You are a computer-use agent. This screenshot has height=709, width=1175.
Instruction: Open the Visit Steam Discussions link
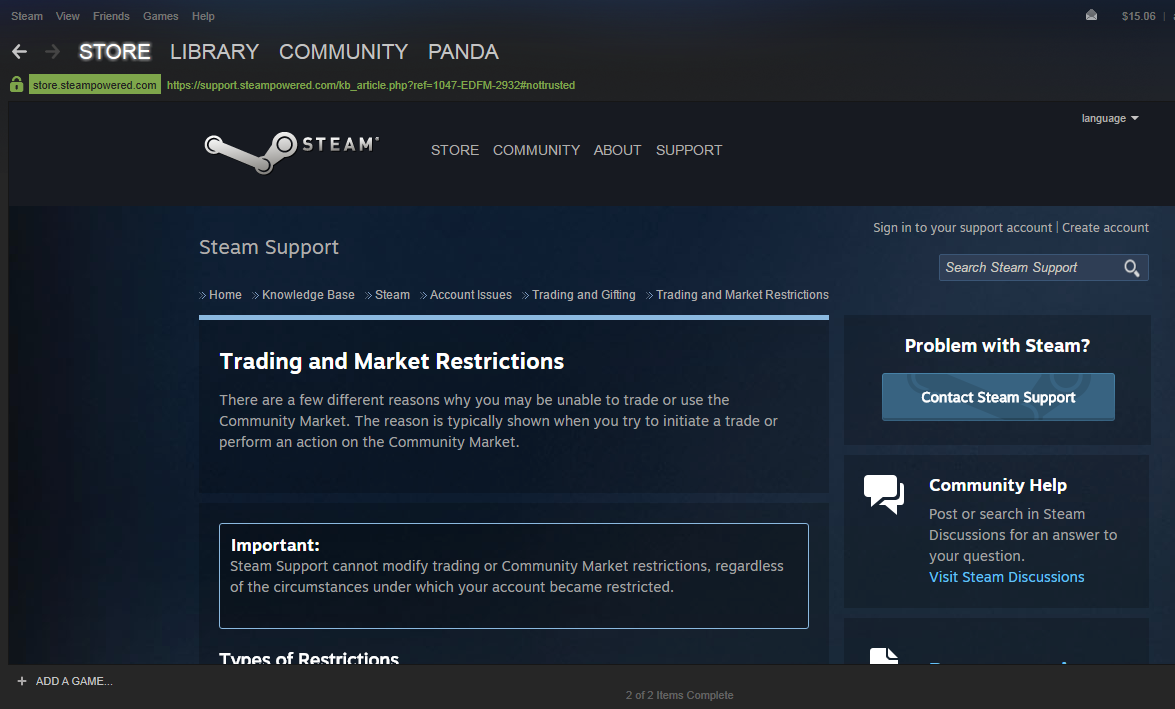[1006, 577]
